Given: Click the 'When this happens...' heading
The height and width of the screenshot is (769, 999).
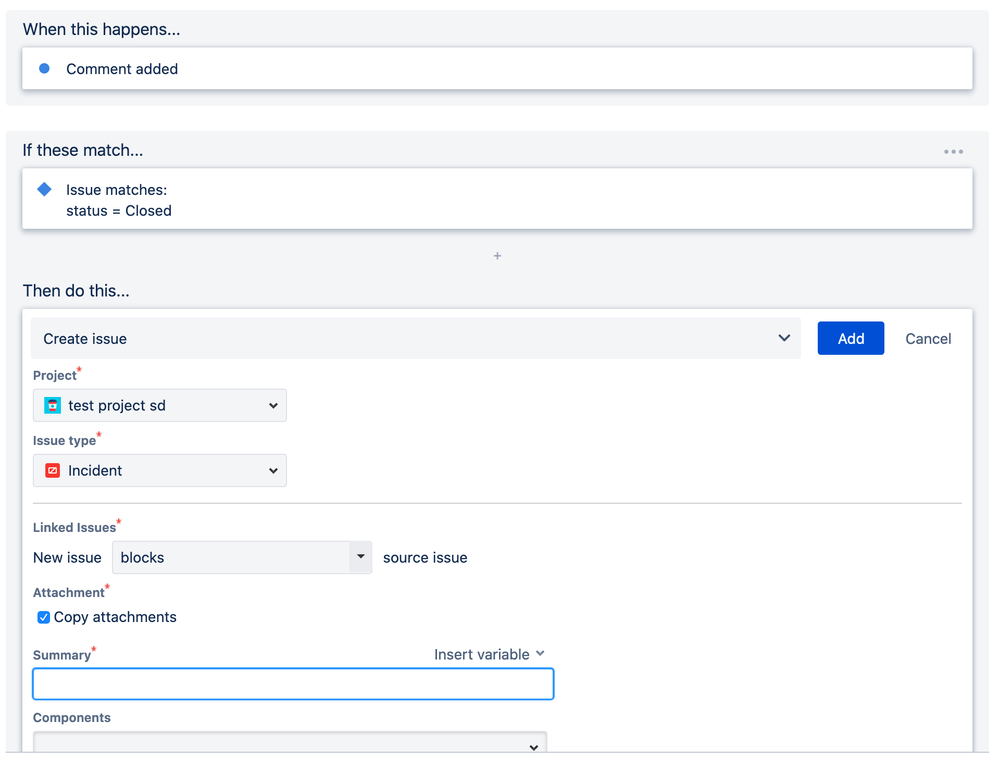Looking at the screenshot, I should [101, 29].
